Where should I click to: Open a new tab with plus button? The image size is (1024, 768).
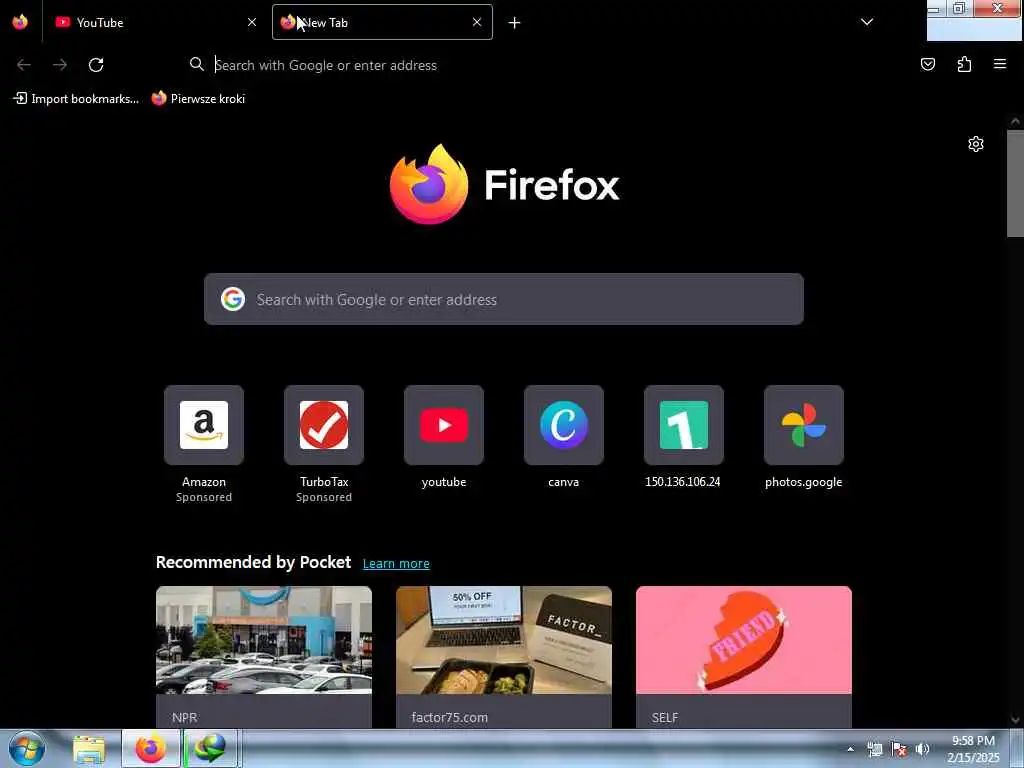point(515,23)
